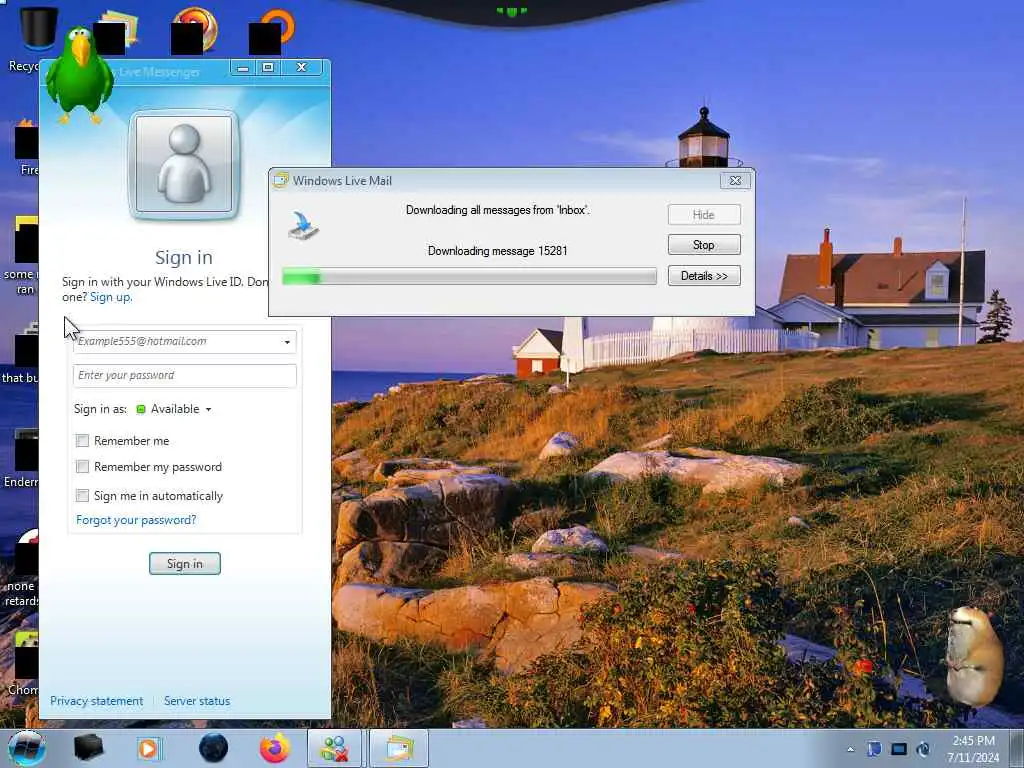Focus the Enter your password field
The image size is (1024, 768).
coord(185,376)
